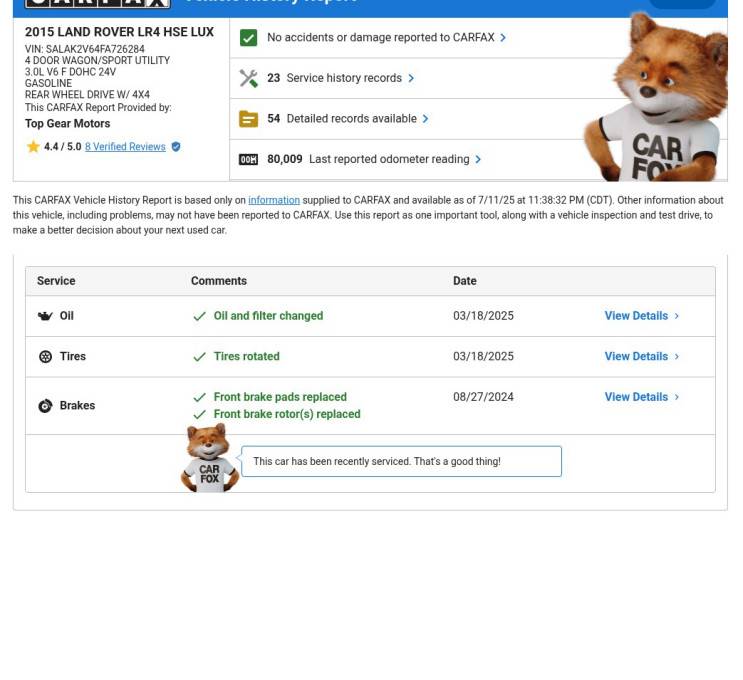Click the 03/18/2025 date in Oil row
The width and height of the screenshot is (743, 680).
click(483, 316)
